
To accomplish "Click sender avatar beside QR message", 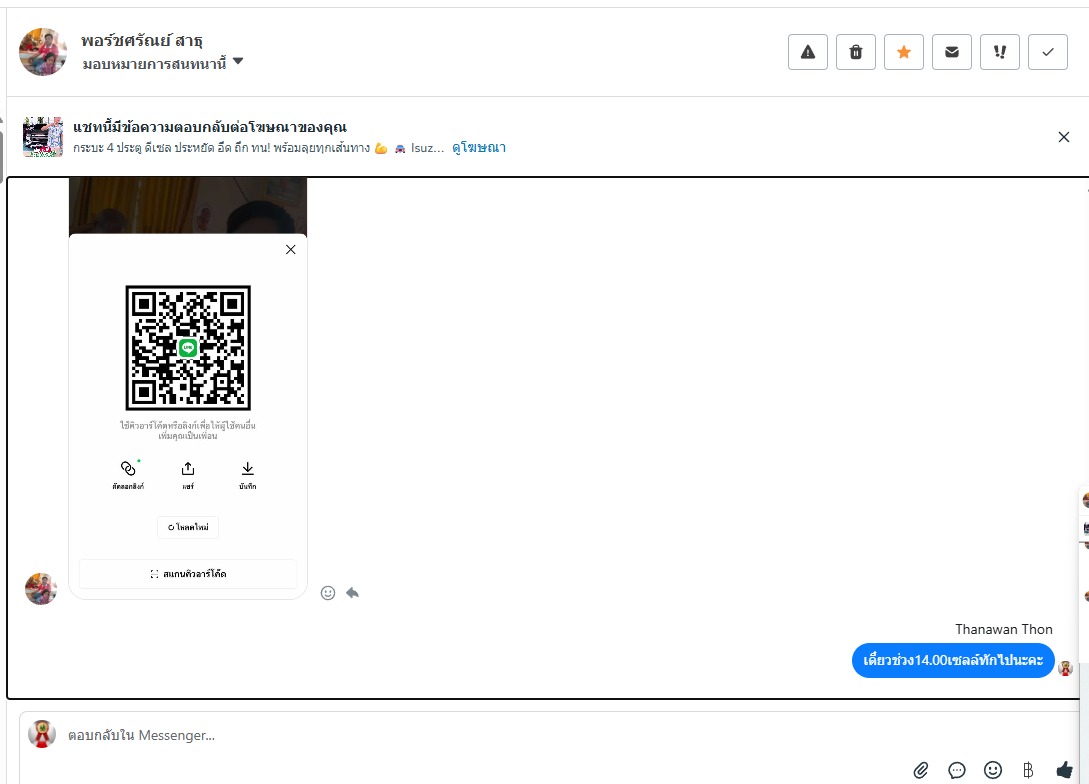I will coord(41,589).
